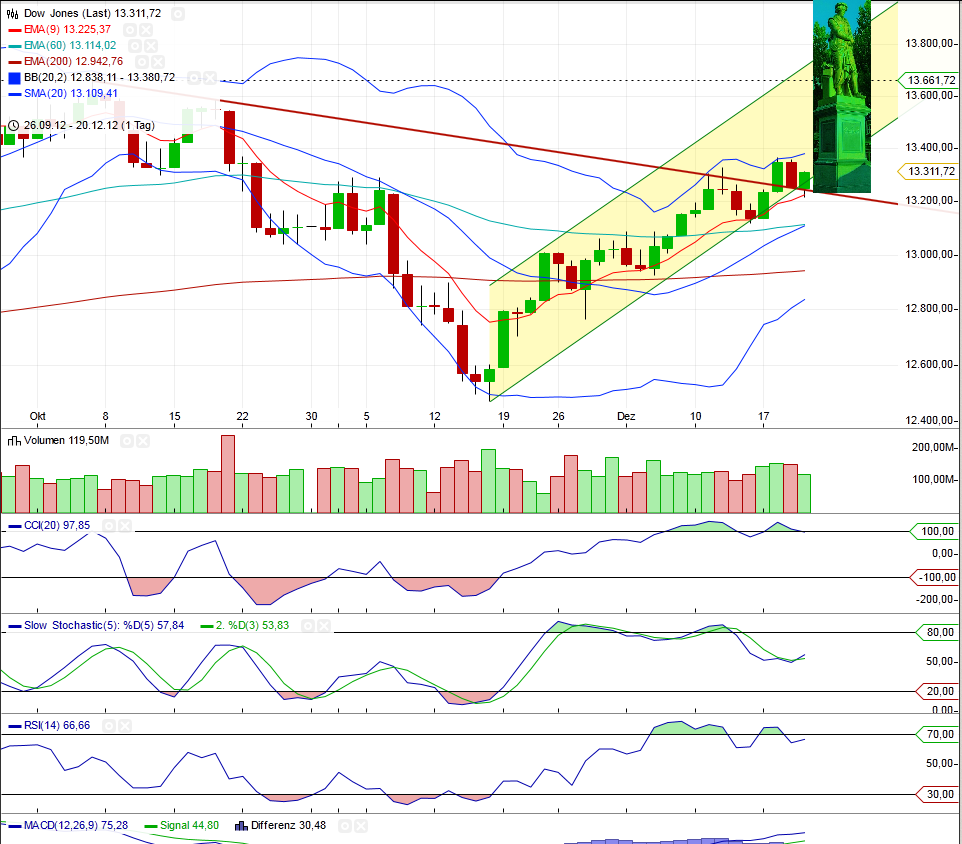Click the green MACD Signal legend line

click(x=150, y=826)
